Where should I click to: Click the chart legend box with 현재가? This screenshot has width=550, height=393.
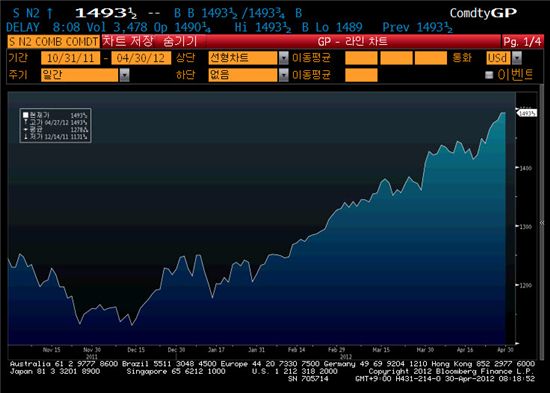pos(55,126)
